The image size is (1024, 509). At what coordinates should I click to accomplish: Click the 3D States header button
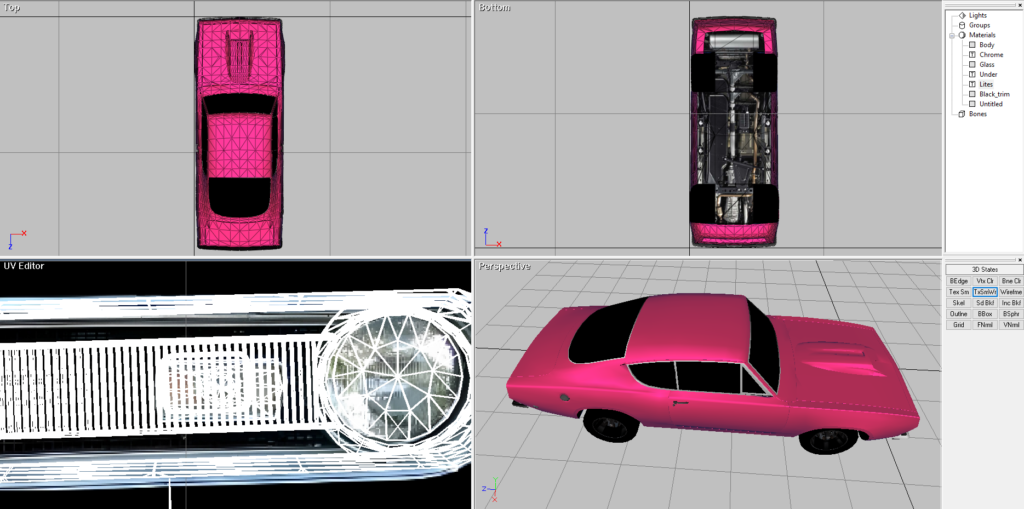tap(984, 270)
